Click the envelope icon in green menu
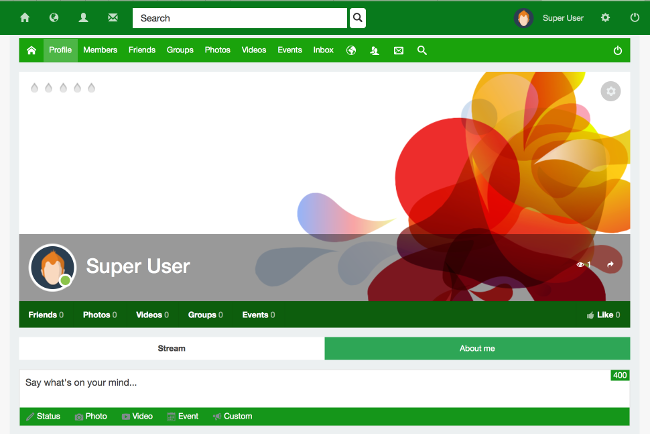 pyautogui.click(x=398, y=51)
